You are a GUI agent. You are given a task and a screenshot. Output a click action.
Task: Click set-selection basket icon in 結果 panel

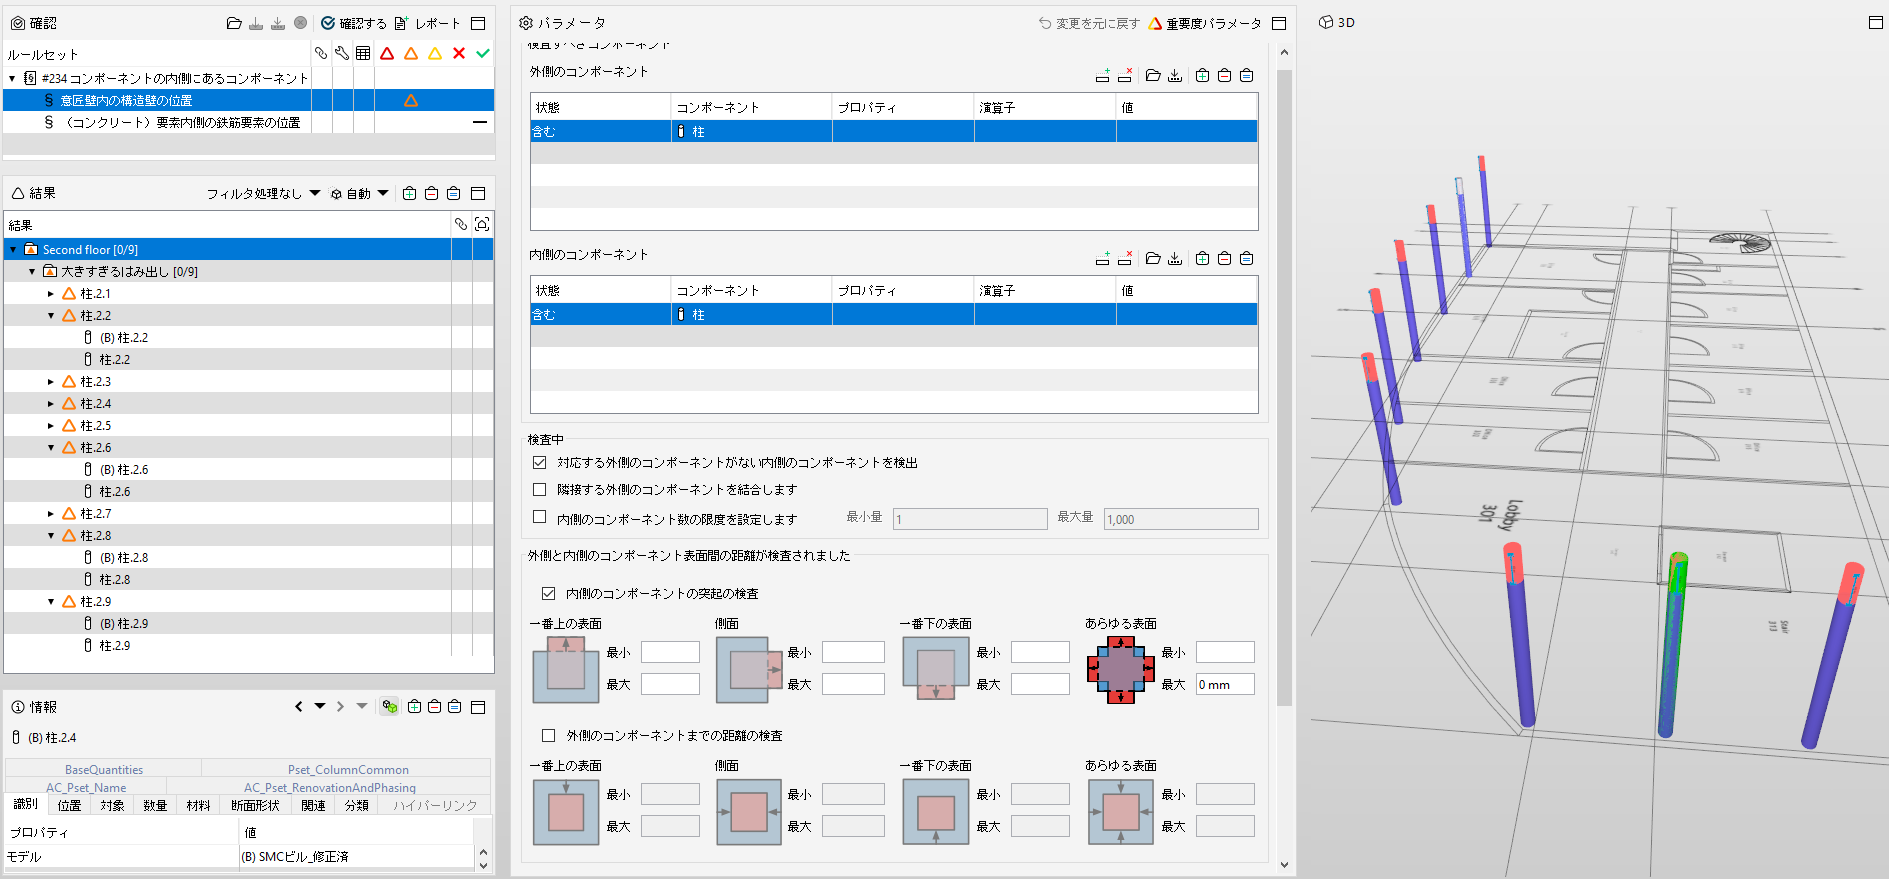[453, 193]
